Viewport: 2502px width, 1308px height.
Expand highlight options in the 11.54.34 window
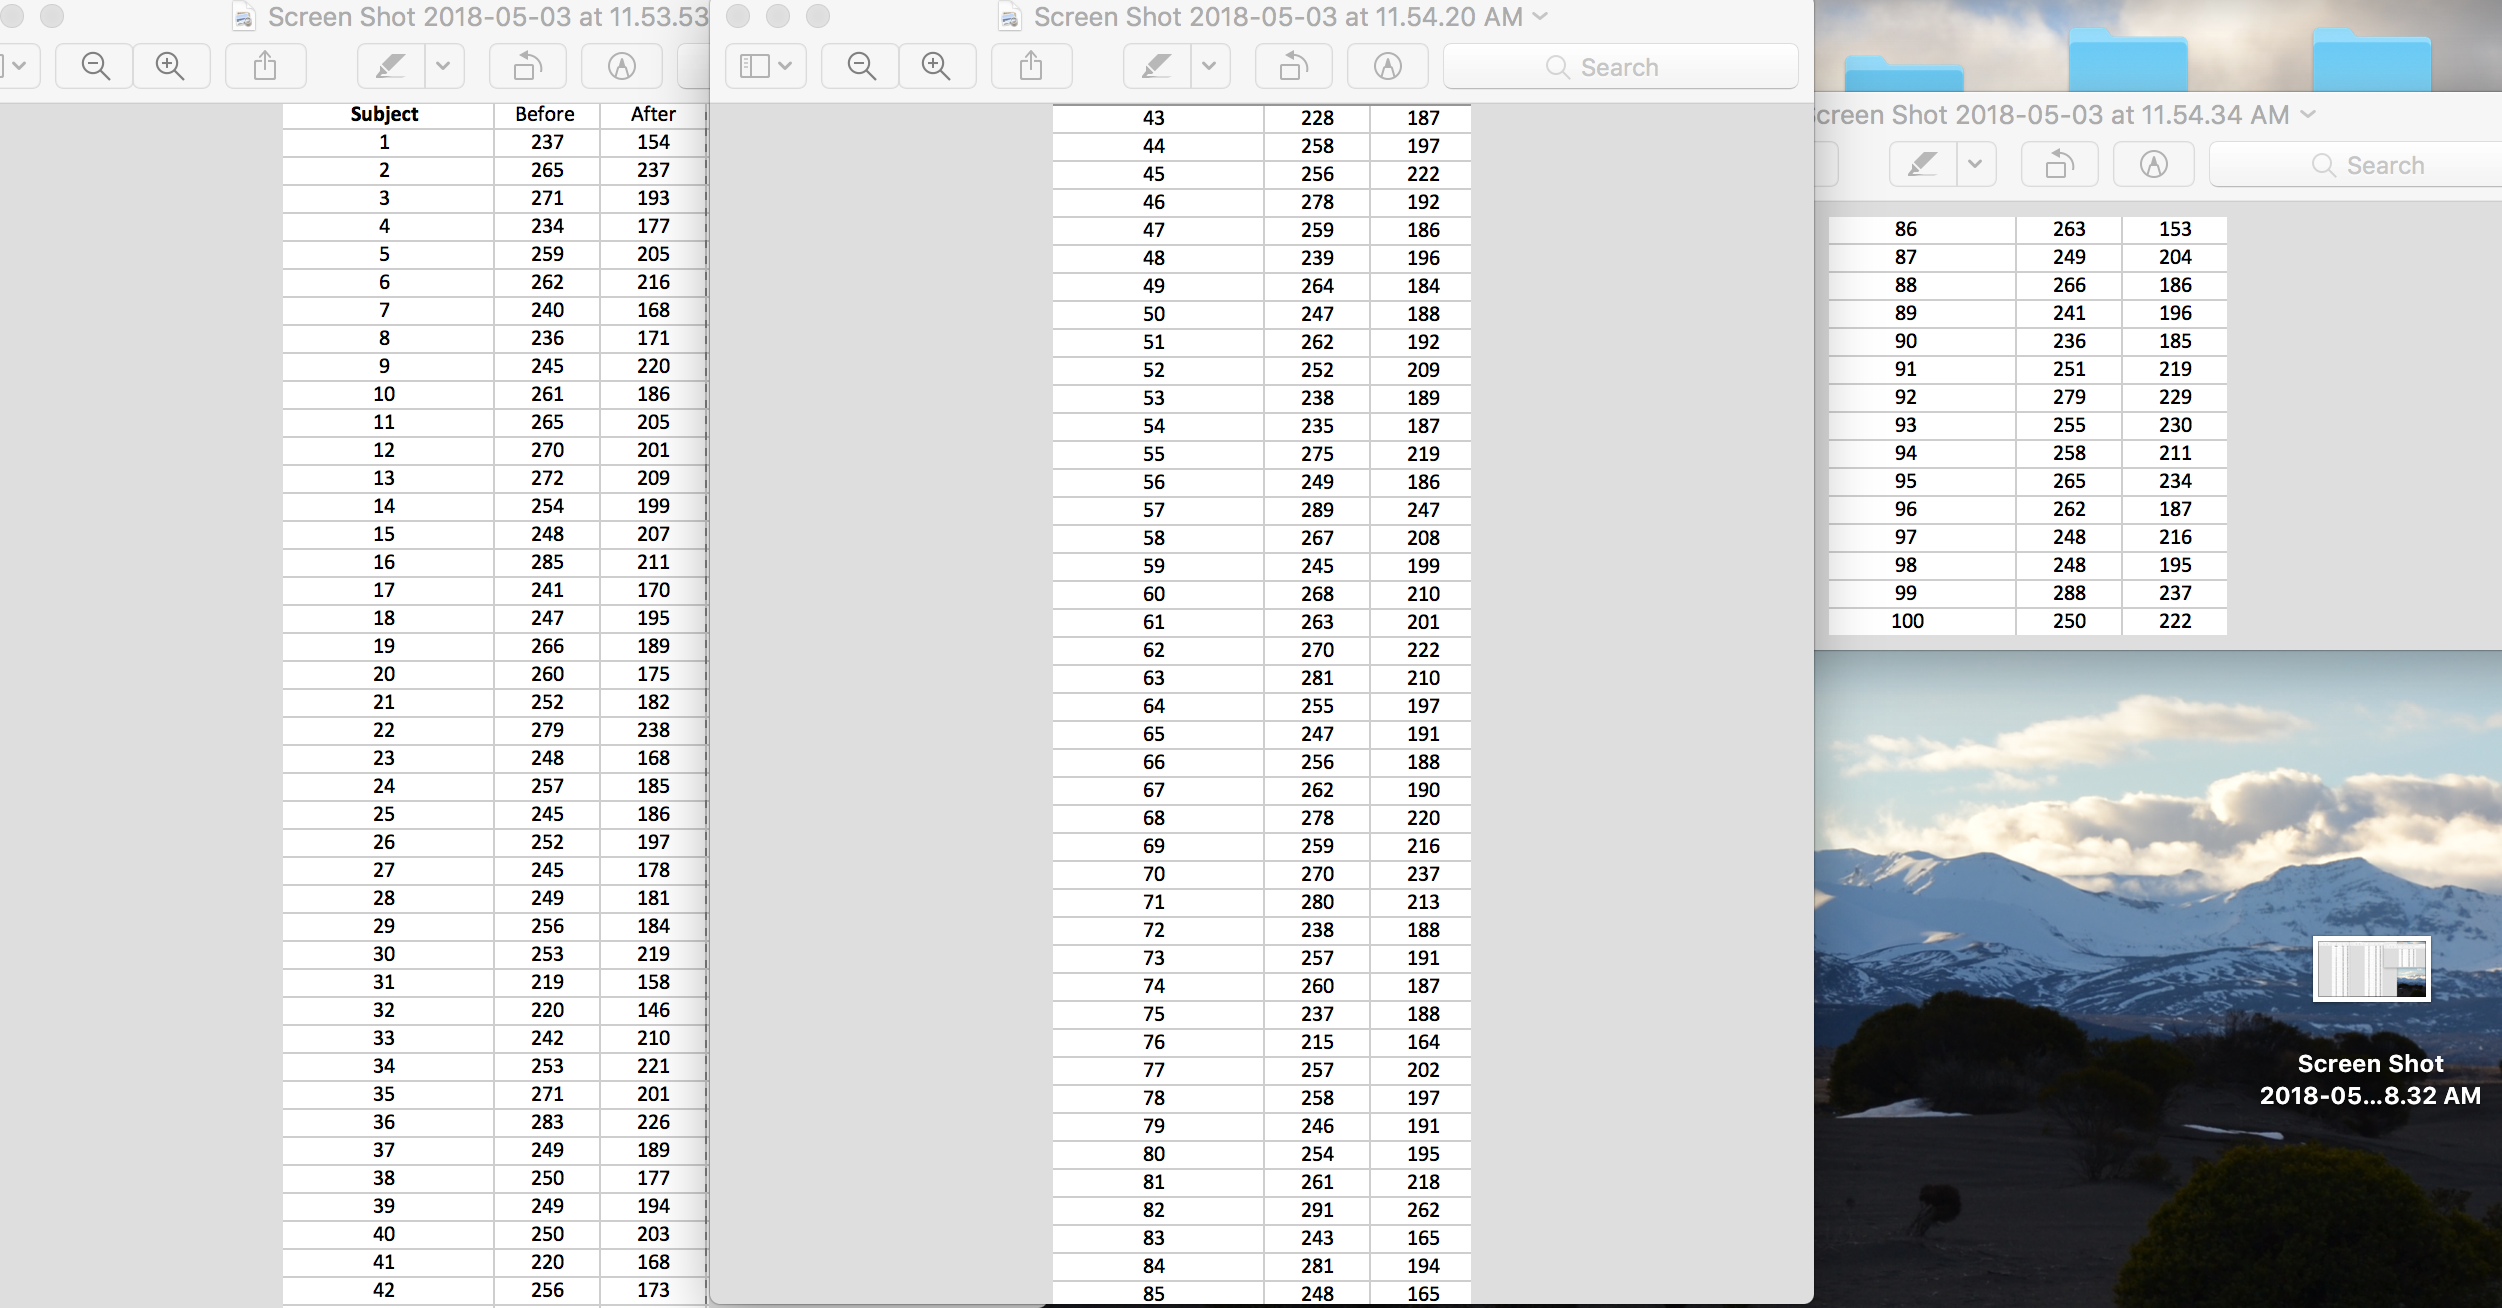tap(1975, 164)
